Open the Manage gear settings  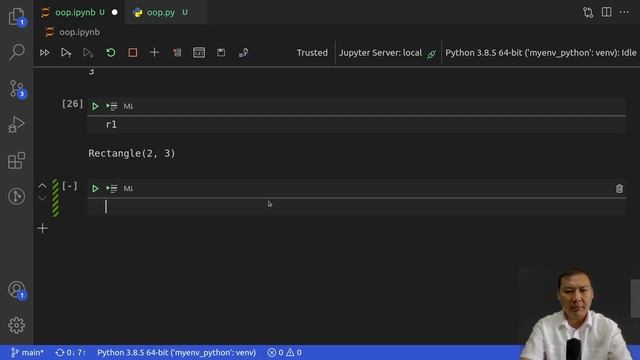click(16, 325)
